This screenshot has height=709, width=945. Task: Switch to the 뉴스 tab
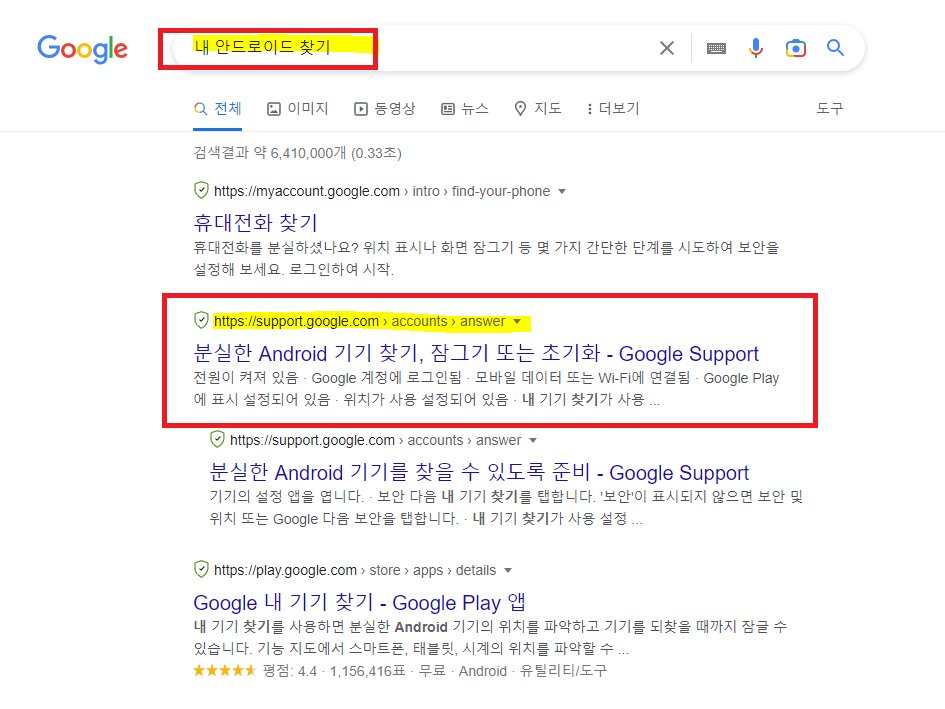tap(465, 109)
